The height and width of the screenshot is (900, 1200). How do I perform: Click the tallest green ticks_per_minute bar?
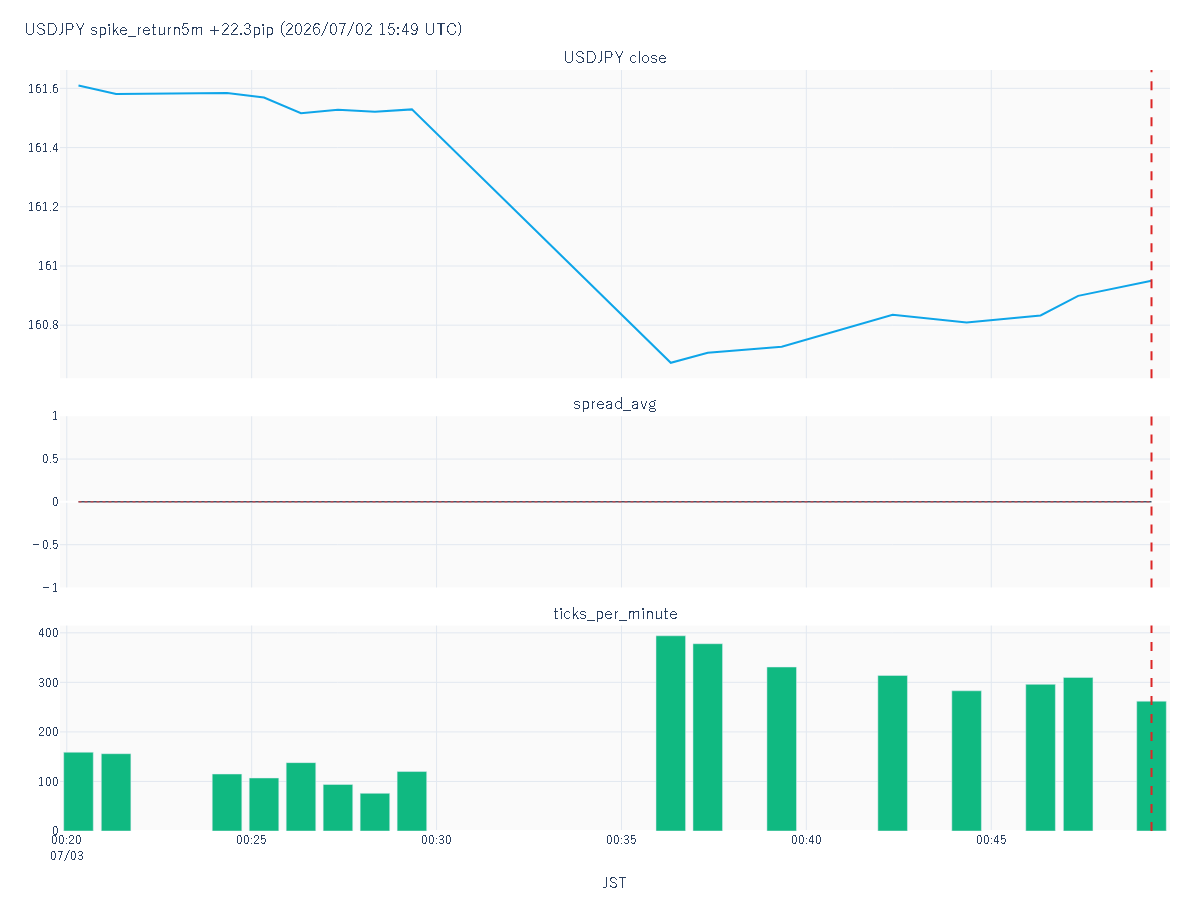pos(670,733)
